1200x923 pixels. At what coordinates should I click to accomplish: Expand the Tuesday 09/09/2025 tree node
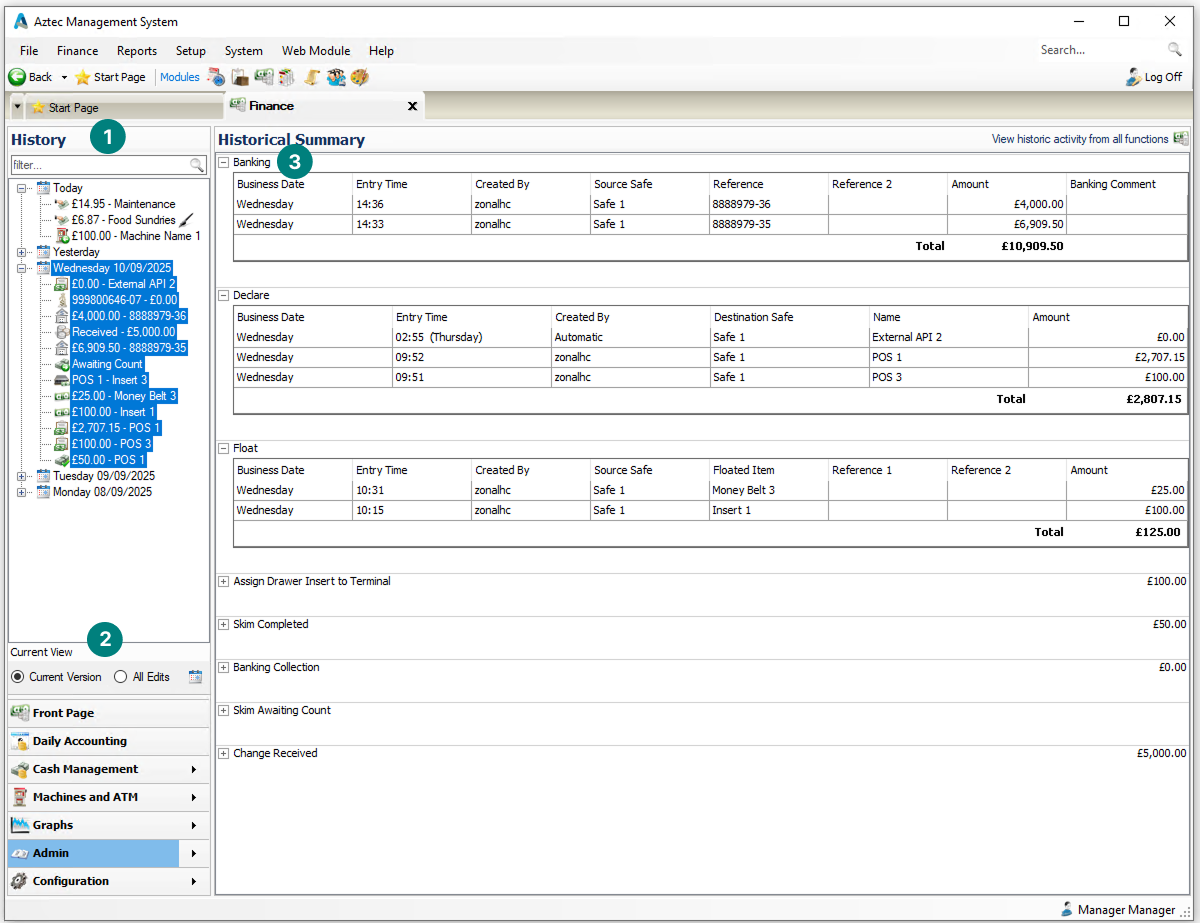(23, 476)
